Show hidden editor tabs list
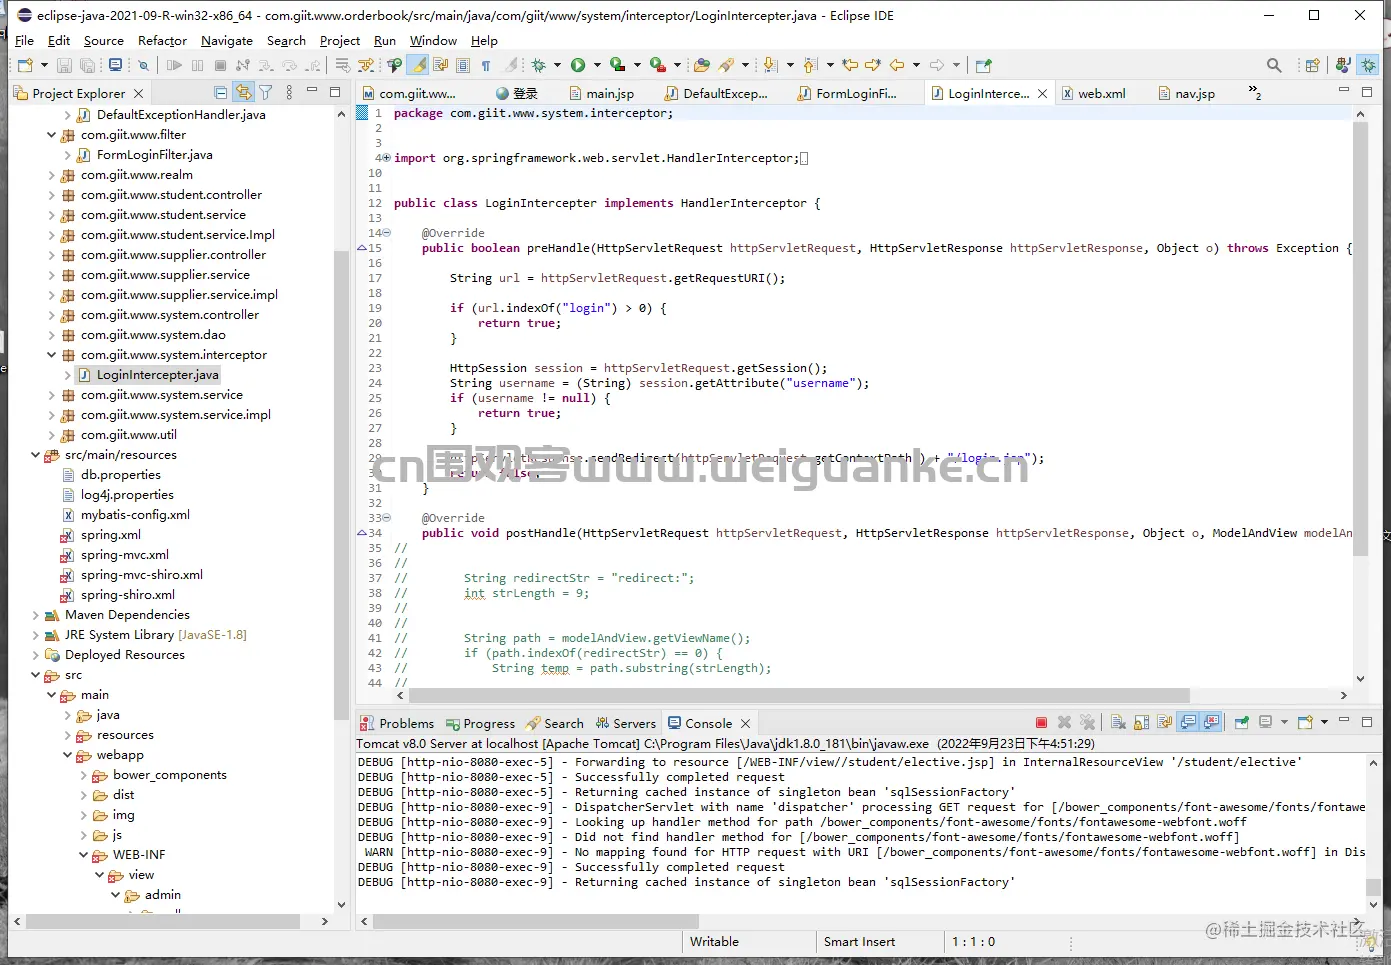 (x=1255, y=93)
